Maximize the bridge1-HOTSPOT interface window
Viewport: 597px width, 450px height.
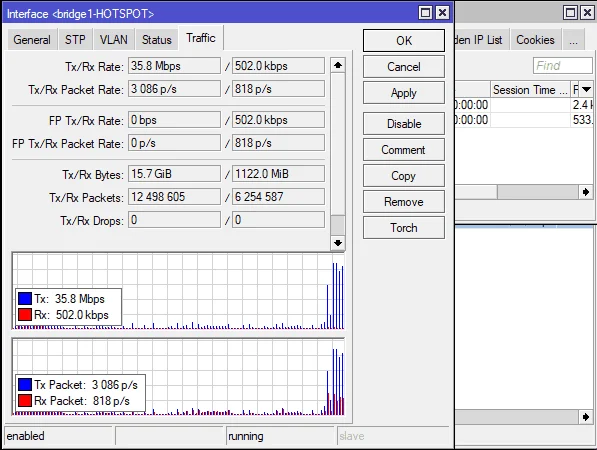click(x=425, y=13)
